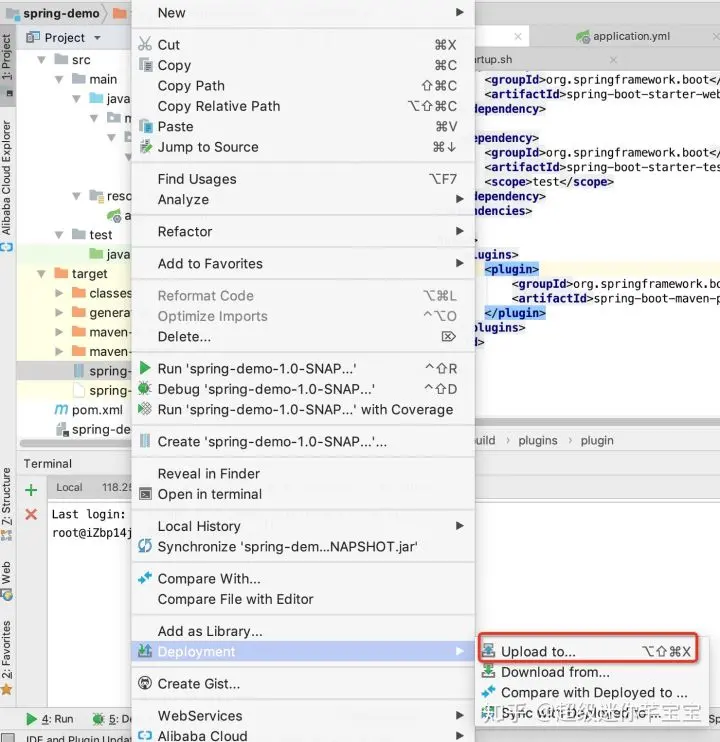Switch to application.yml editor tab
The height and width of the screenshot is (742, 720).
click(631, 36)
